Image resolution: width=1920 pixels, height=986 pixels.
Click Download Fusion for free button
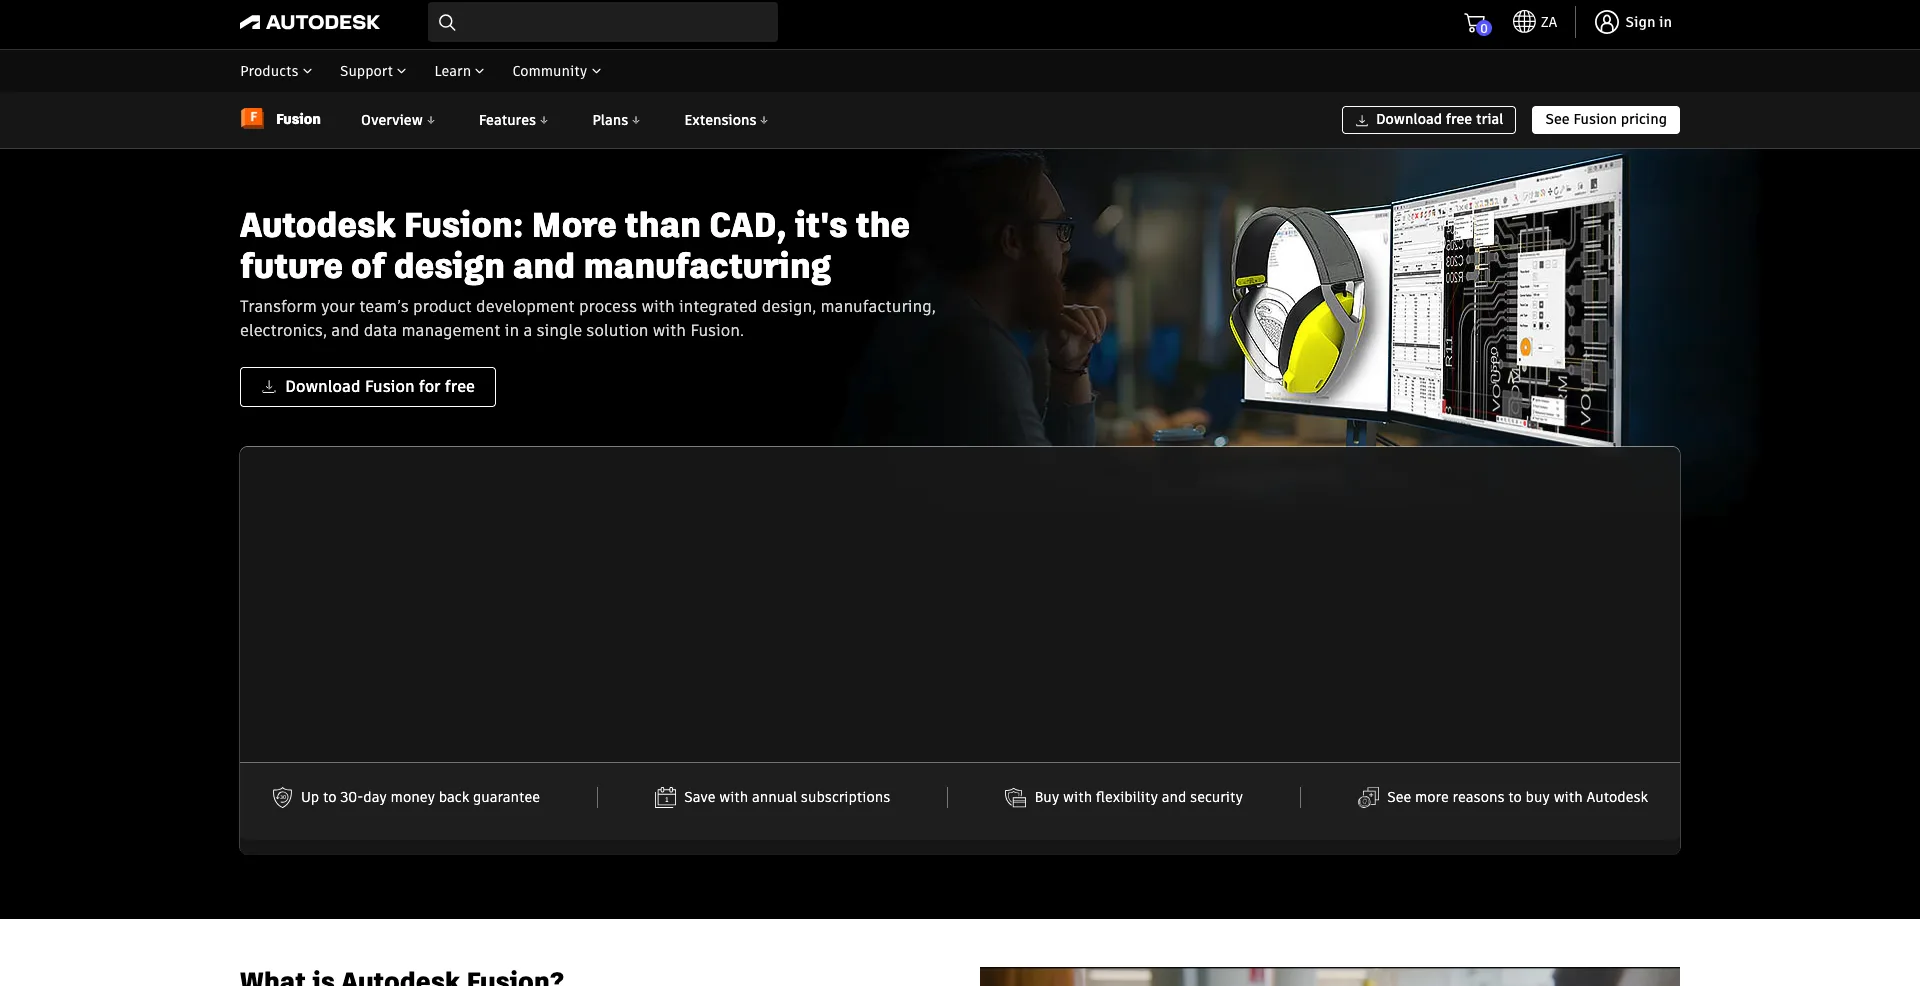pyautogui.click(x=368, y=387)
